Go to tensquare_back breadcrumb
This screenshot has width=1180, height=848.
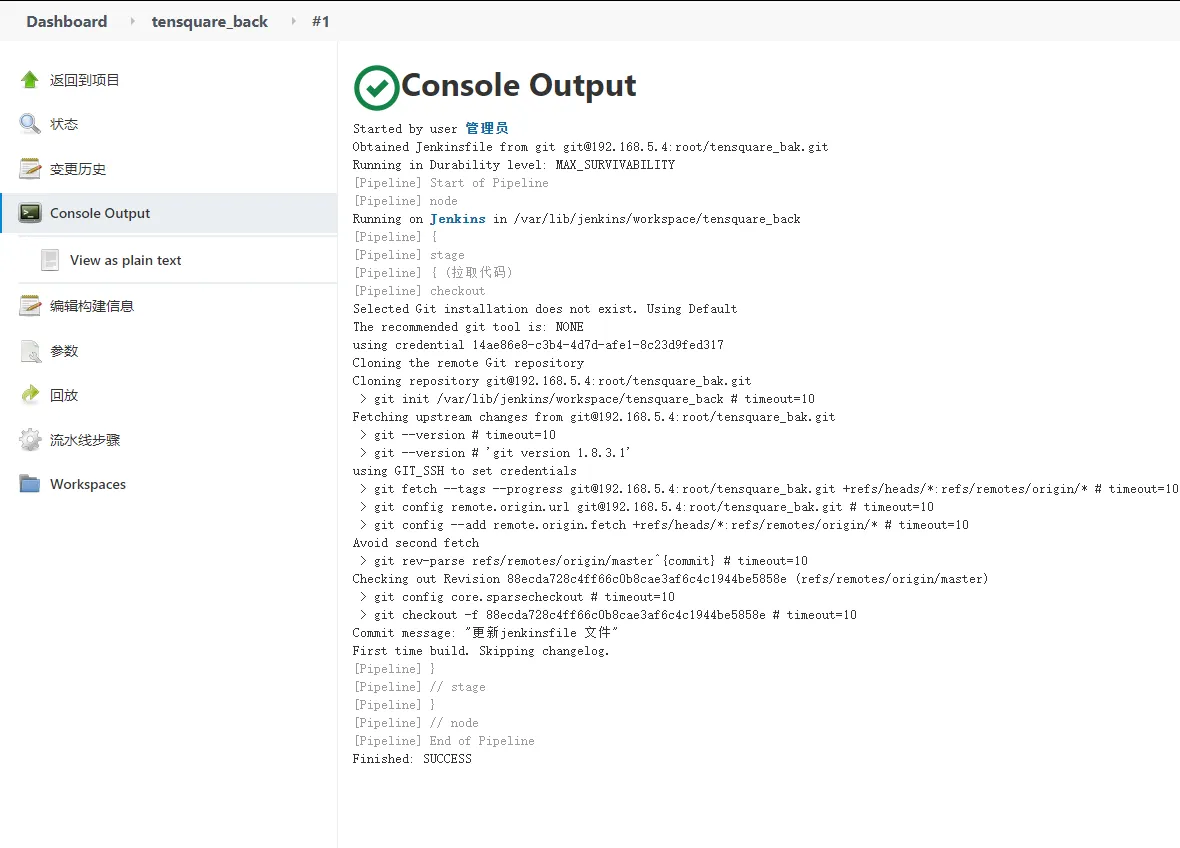tap(210, 21)
